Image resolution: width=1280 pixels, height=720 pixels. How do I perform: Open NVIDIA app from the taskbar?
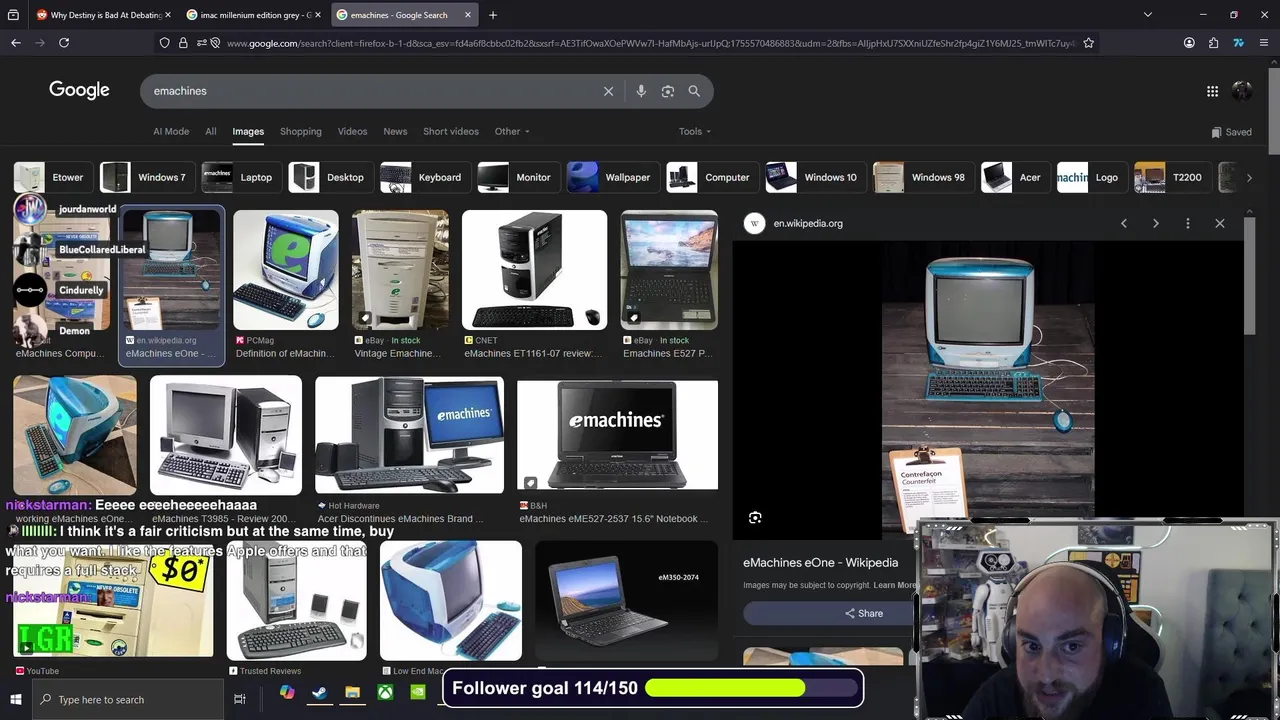[x=418, y=692]
